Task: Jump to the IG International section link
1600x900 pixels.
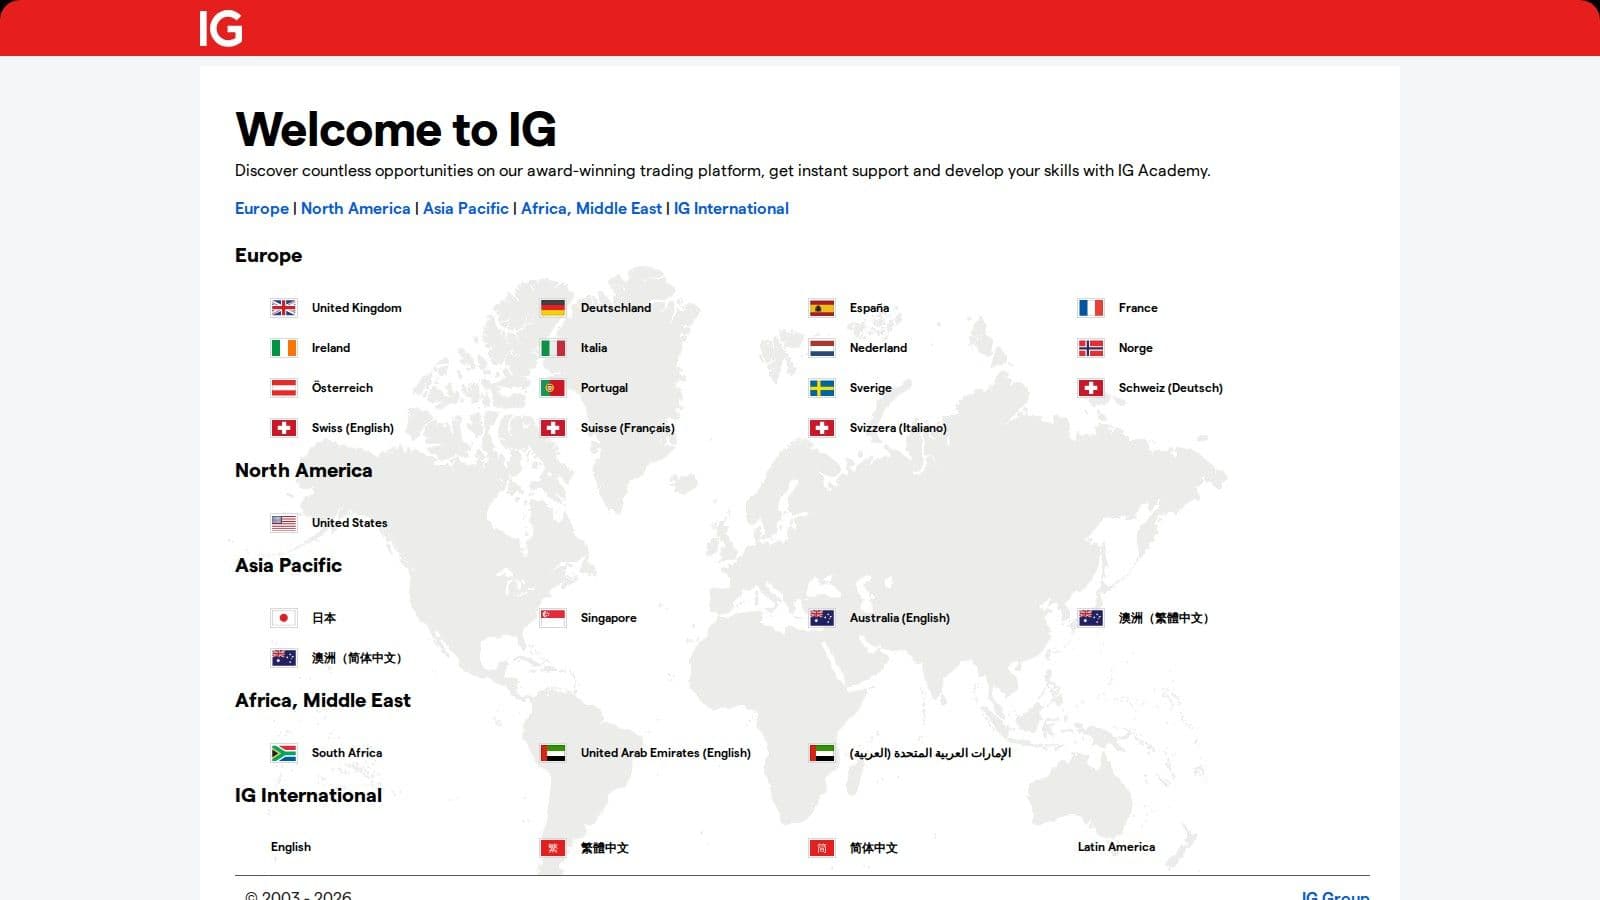Action: (731, 208)
